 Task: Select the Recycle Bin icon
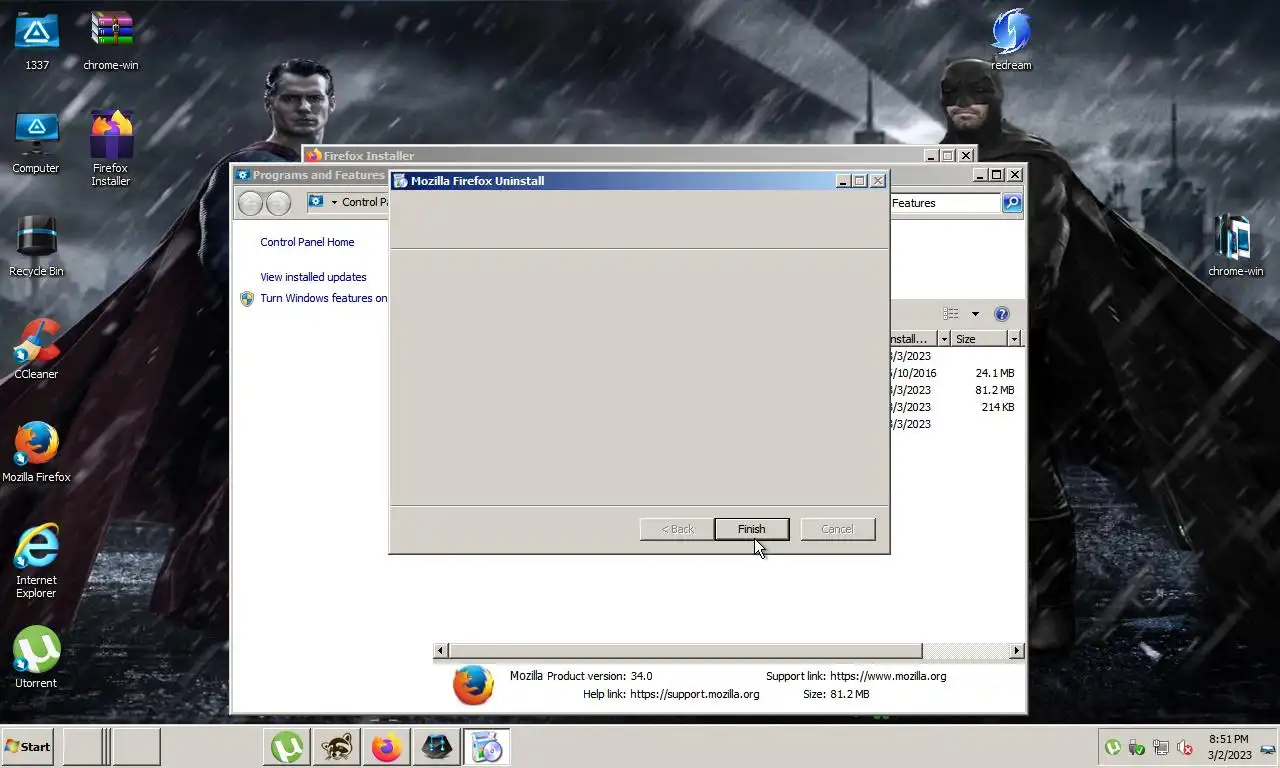click(36, 247)
